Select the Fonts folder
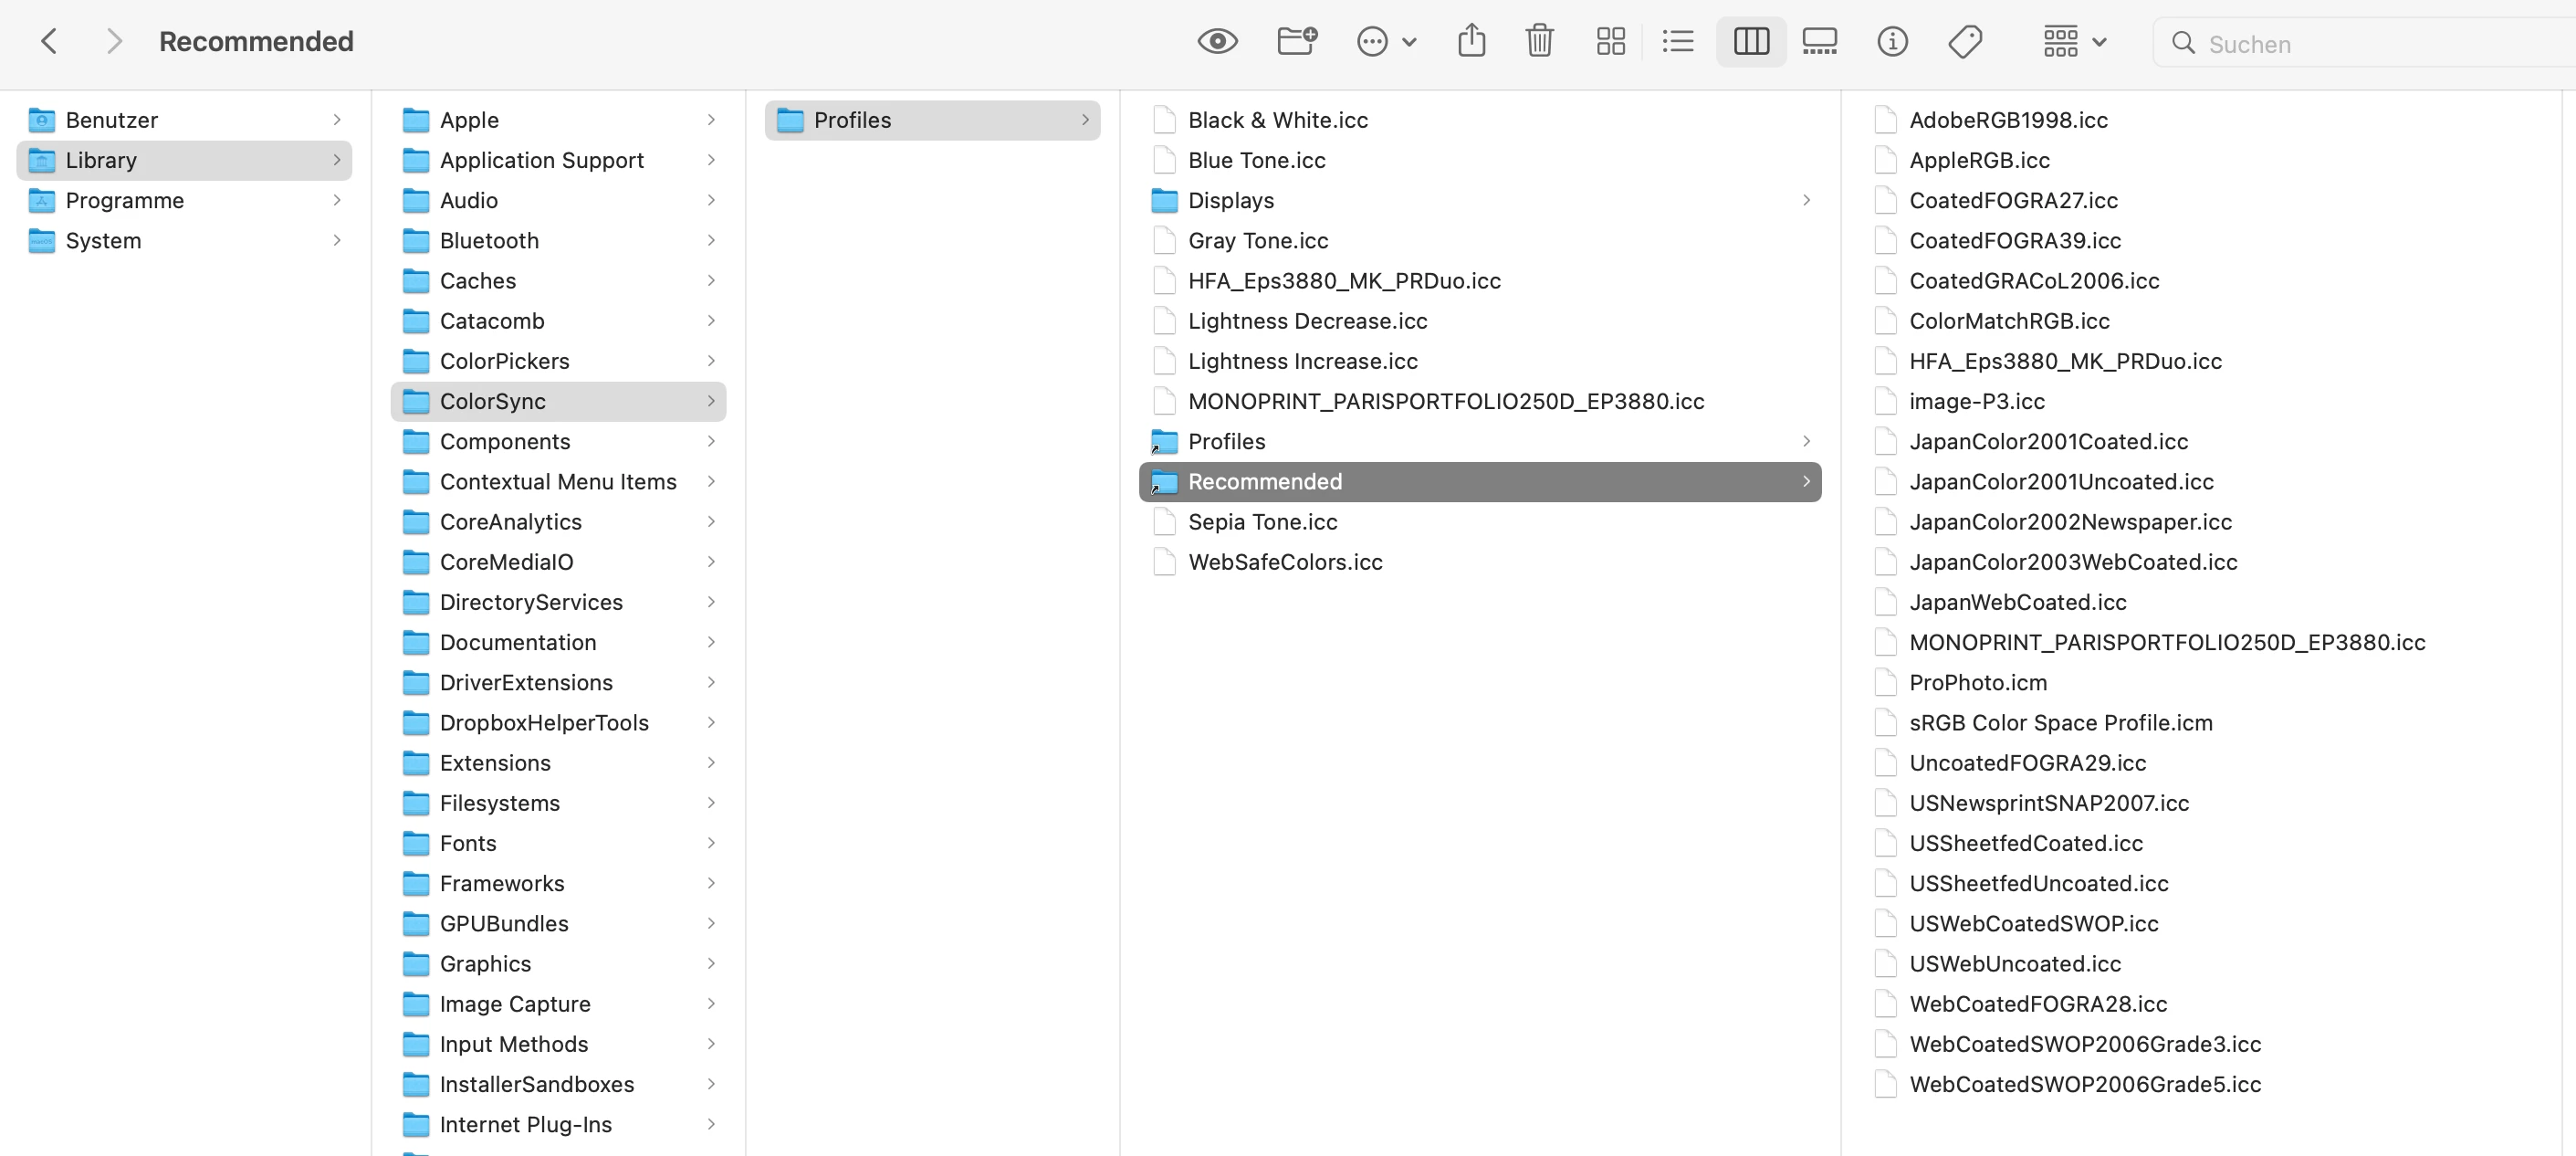Screen dimensions: 2576x1156 pos(468,844)
